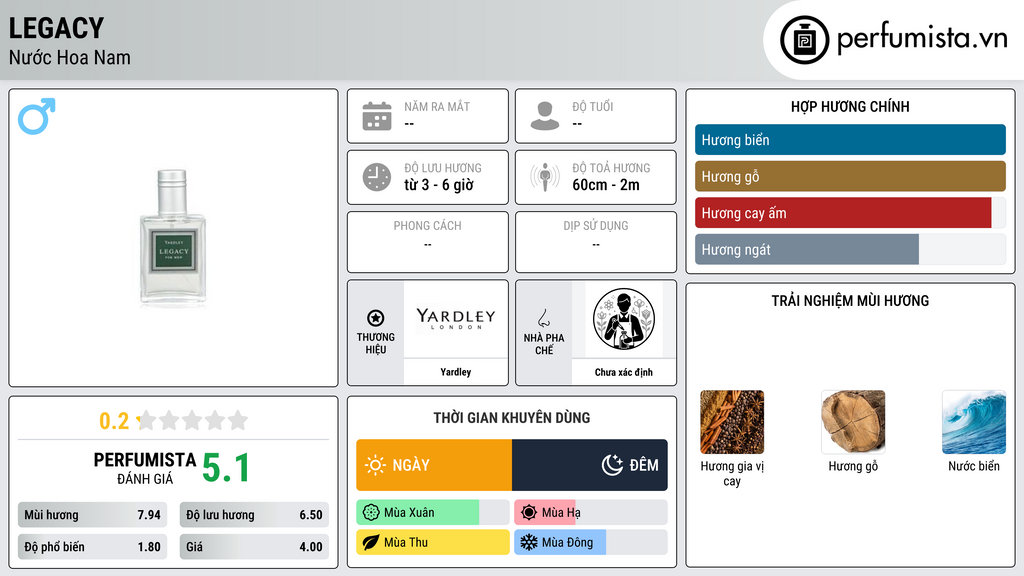Viewport: 1024px width, 576px height.
Task: Click the leaf icon for Mùa Thu
Action: pos(371,542)
